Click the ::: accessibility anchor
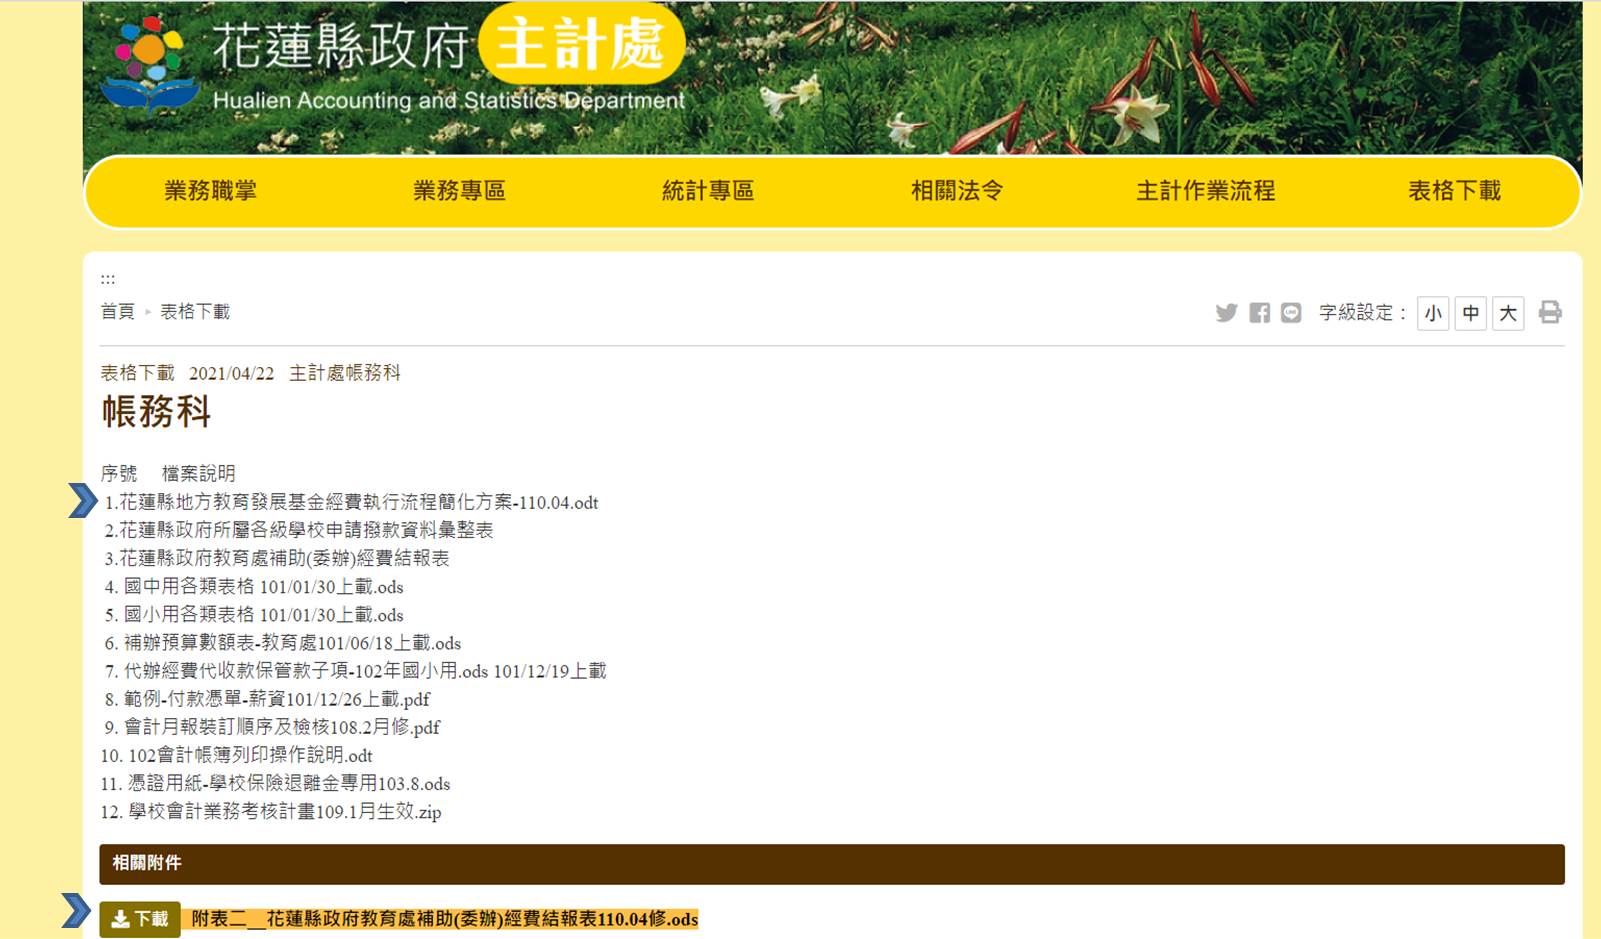Screen dimensions: 1601x939 (x=108, y=279)
